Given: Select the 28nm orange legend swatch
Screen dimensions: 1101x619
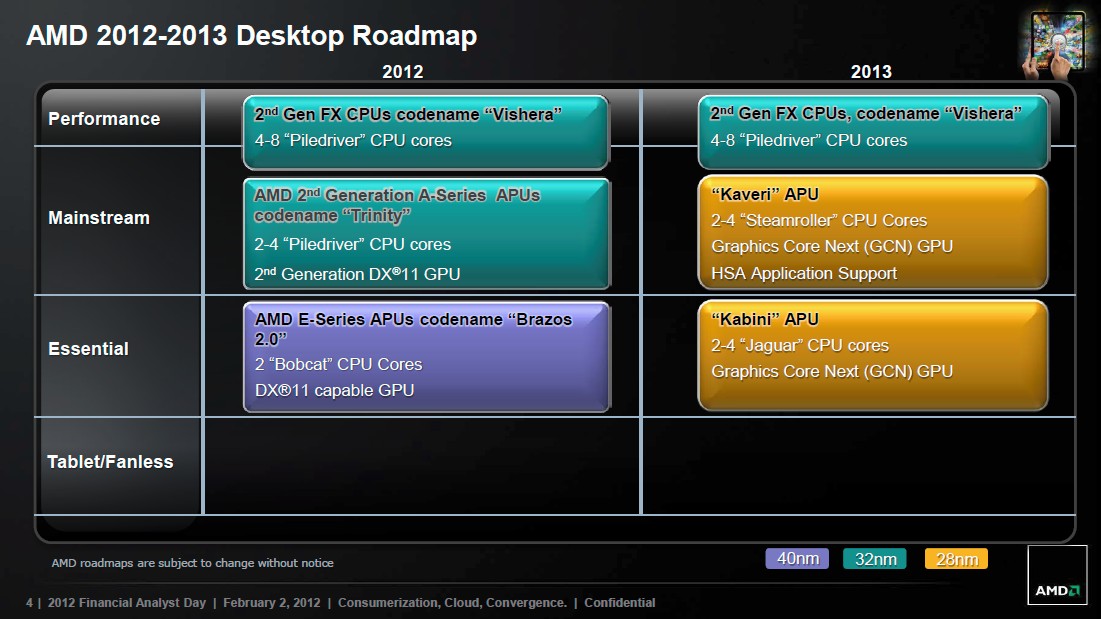Looking at the screenshot, I should point(956,559).
